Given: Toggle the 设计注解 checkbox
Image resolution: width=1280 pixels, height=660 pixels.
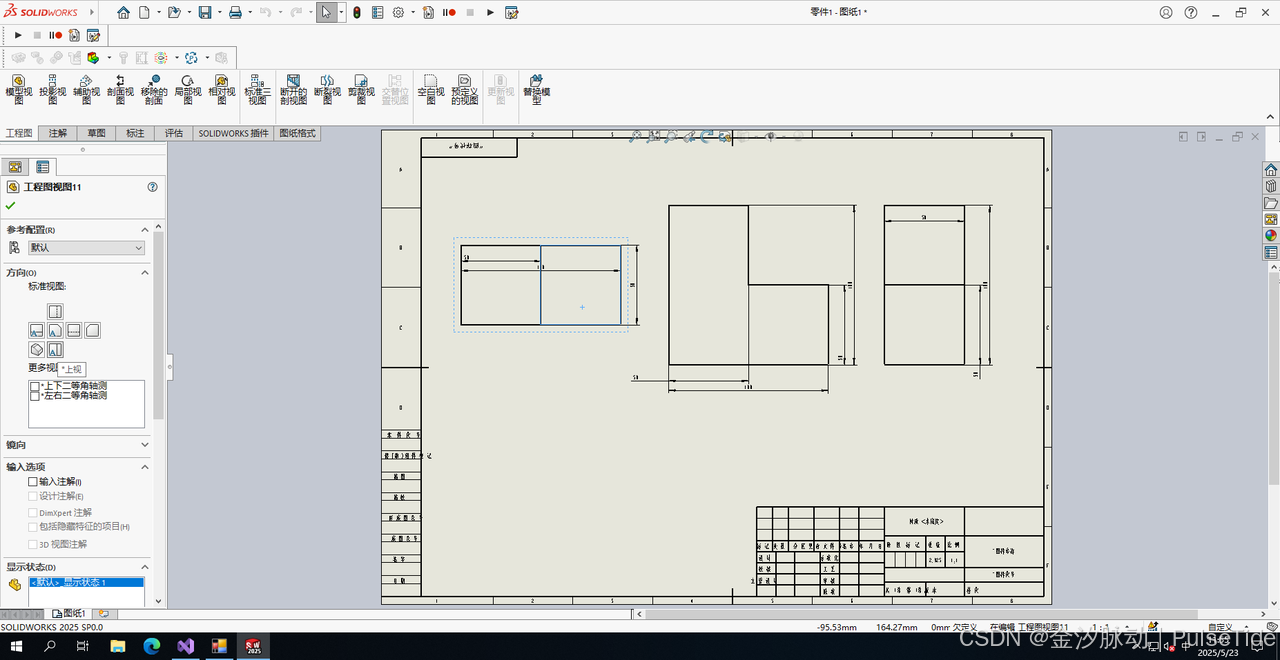Looking at the screenshot, I should click(33, 496).
